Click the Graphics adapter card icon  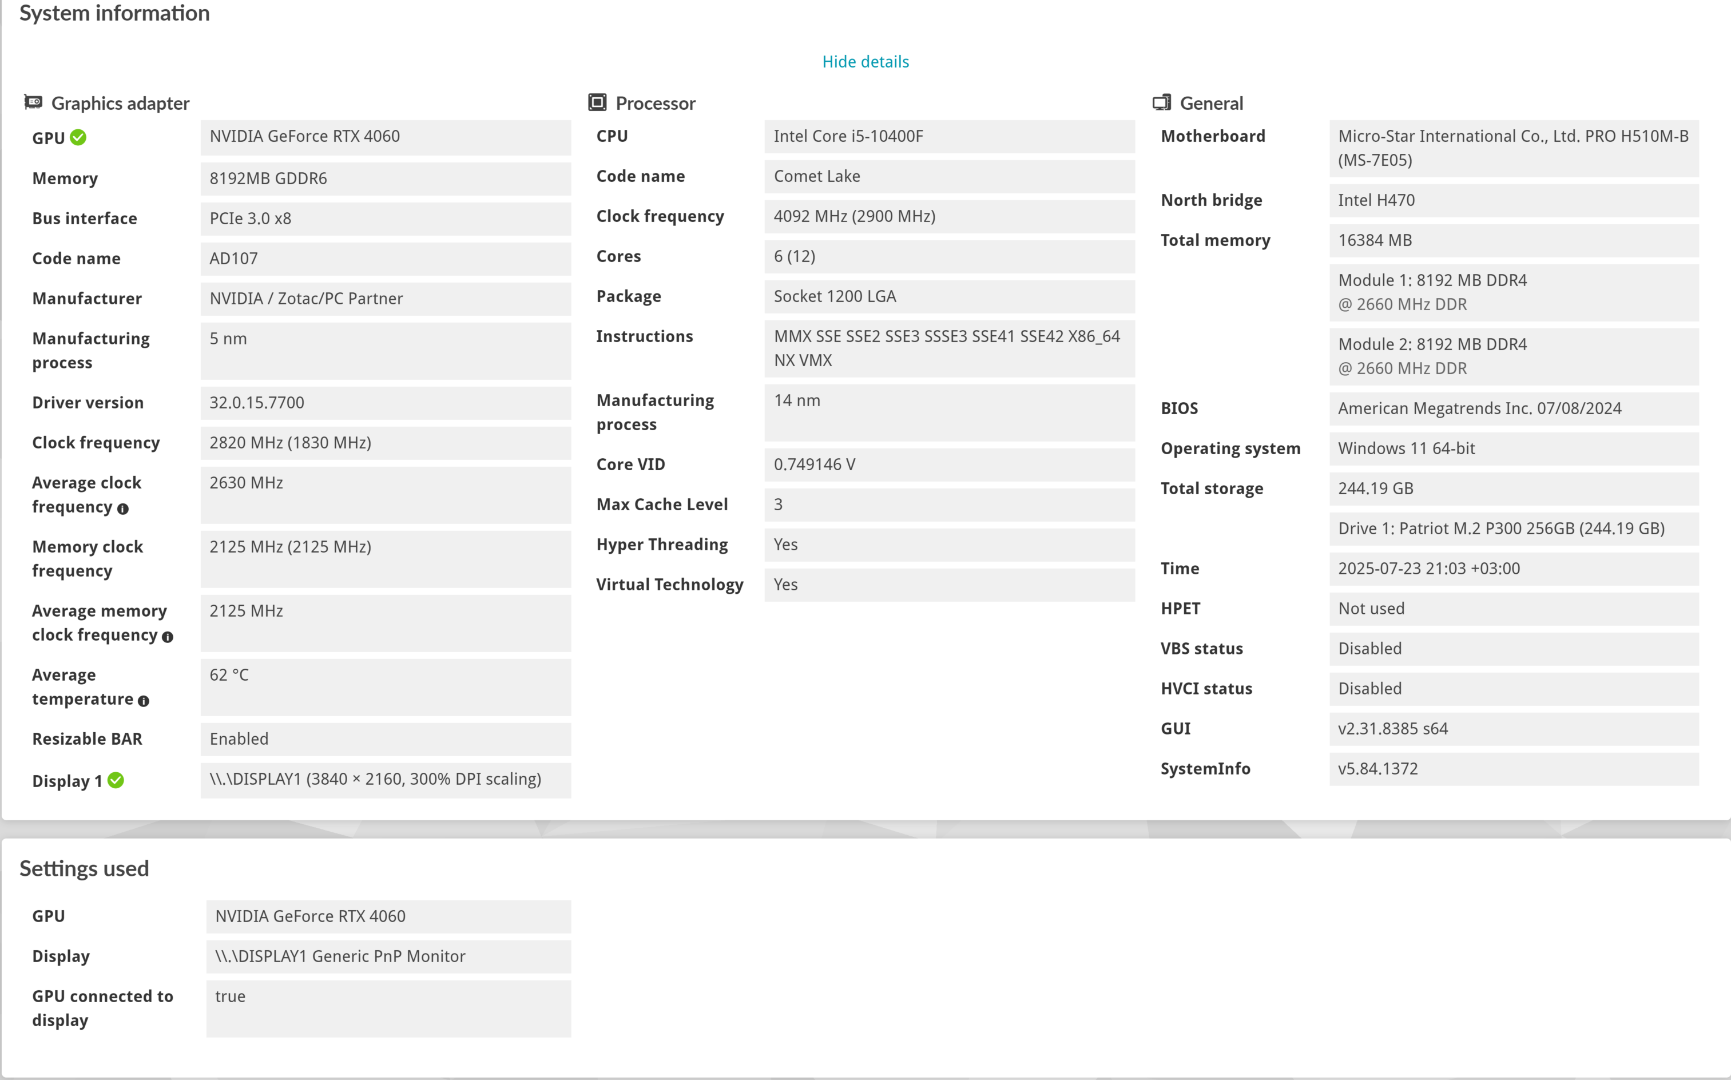click(33, 102)
